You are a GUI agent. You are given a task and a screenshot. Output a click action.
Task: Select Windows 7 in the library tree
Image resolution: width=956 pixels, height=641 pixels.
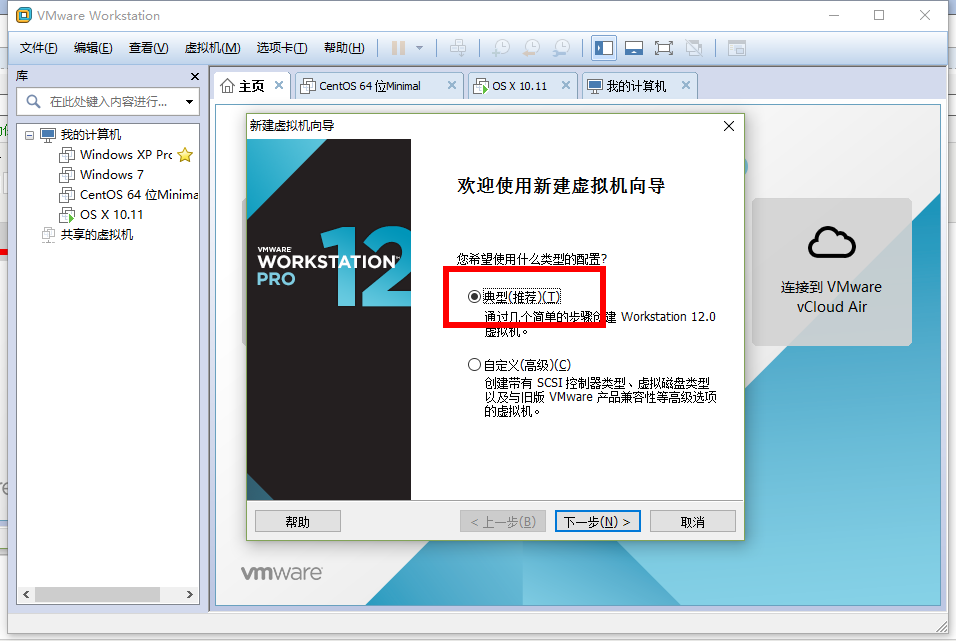tap(112, 175)
